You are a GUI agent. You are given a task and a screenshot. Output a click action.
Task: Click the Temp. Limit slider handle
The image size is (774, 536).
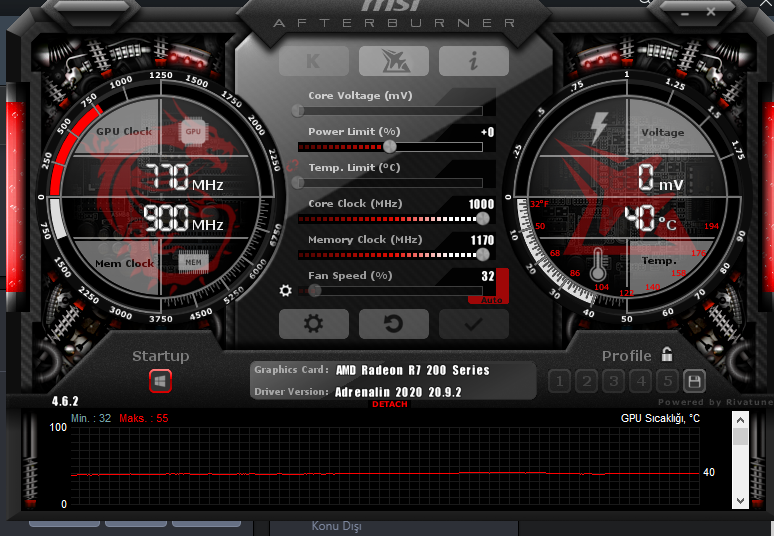298,183
